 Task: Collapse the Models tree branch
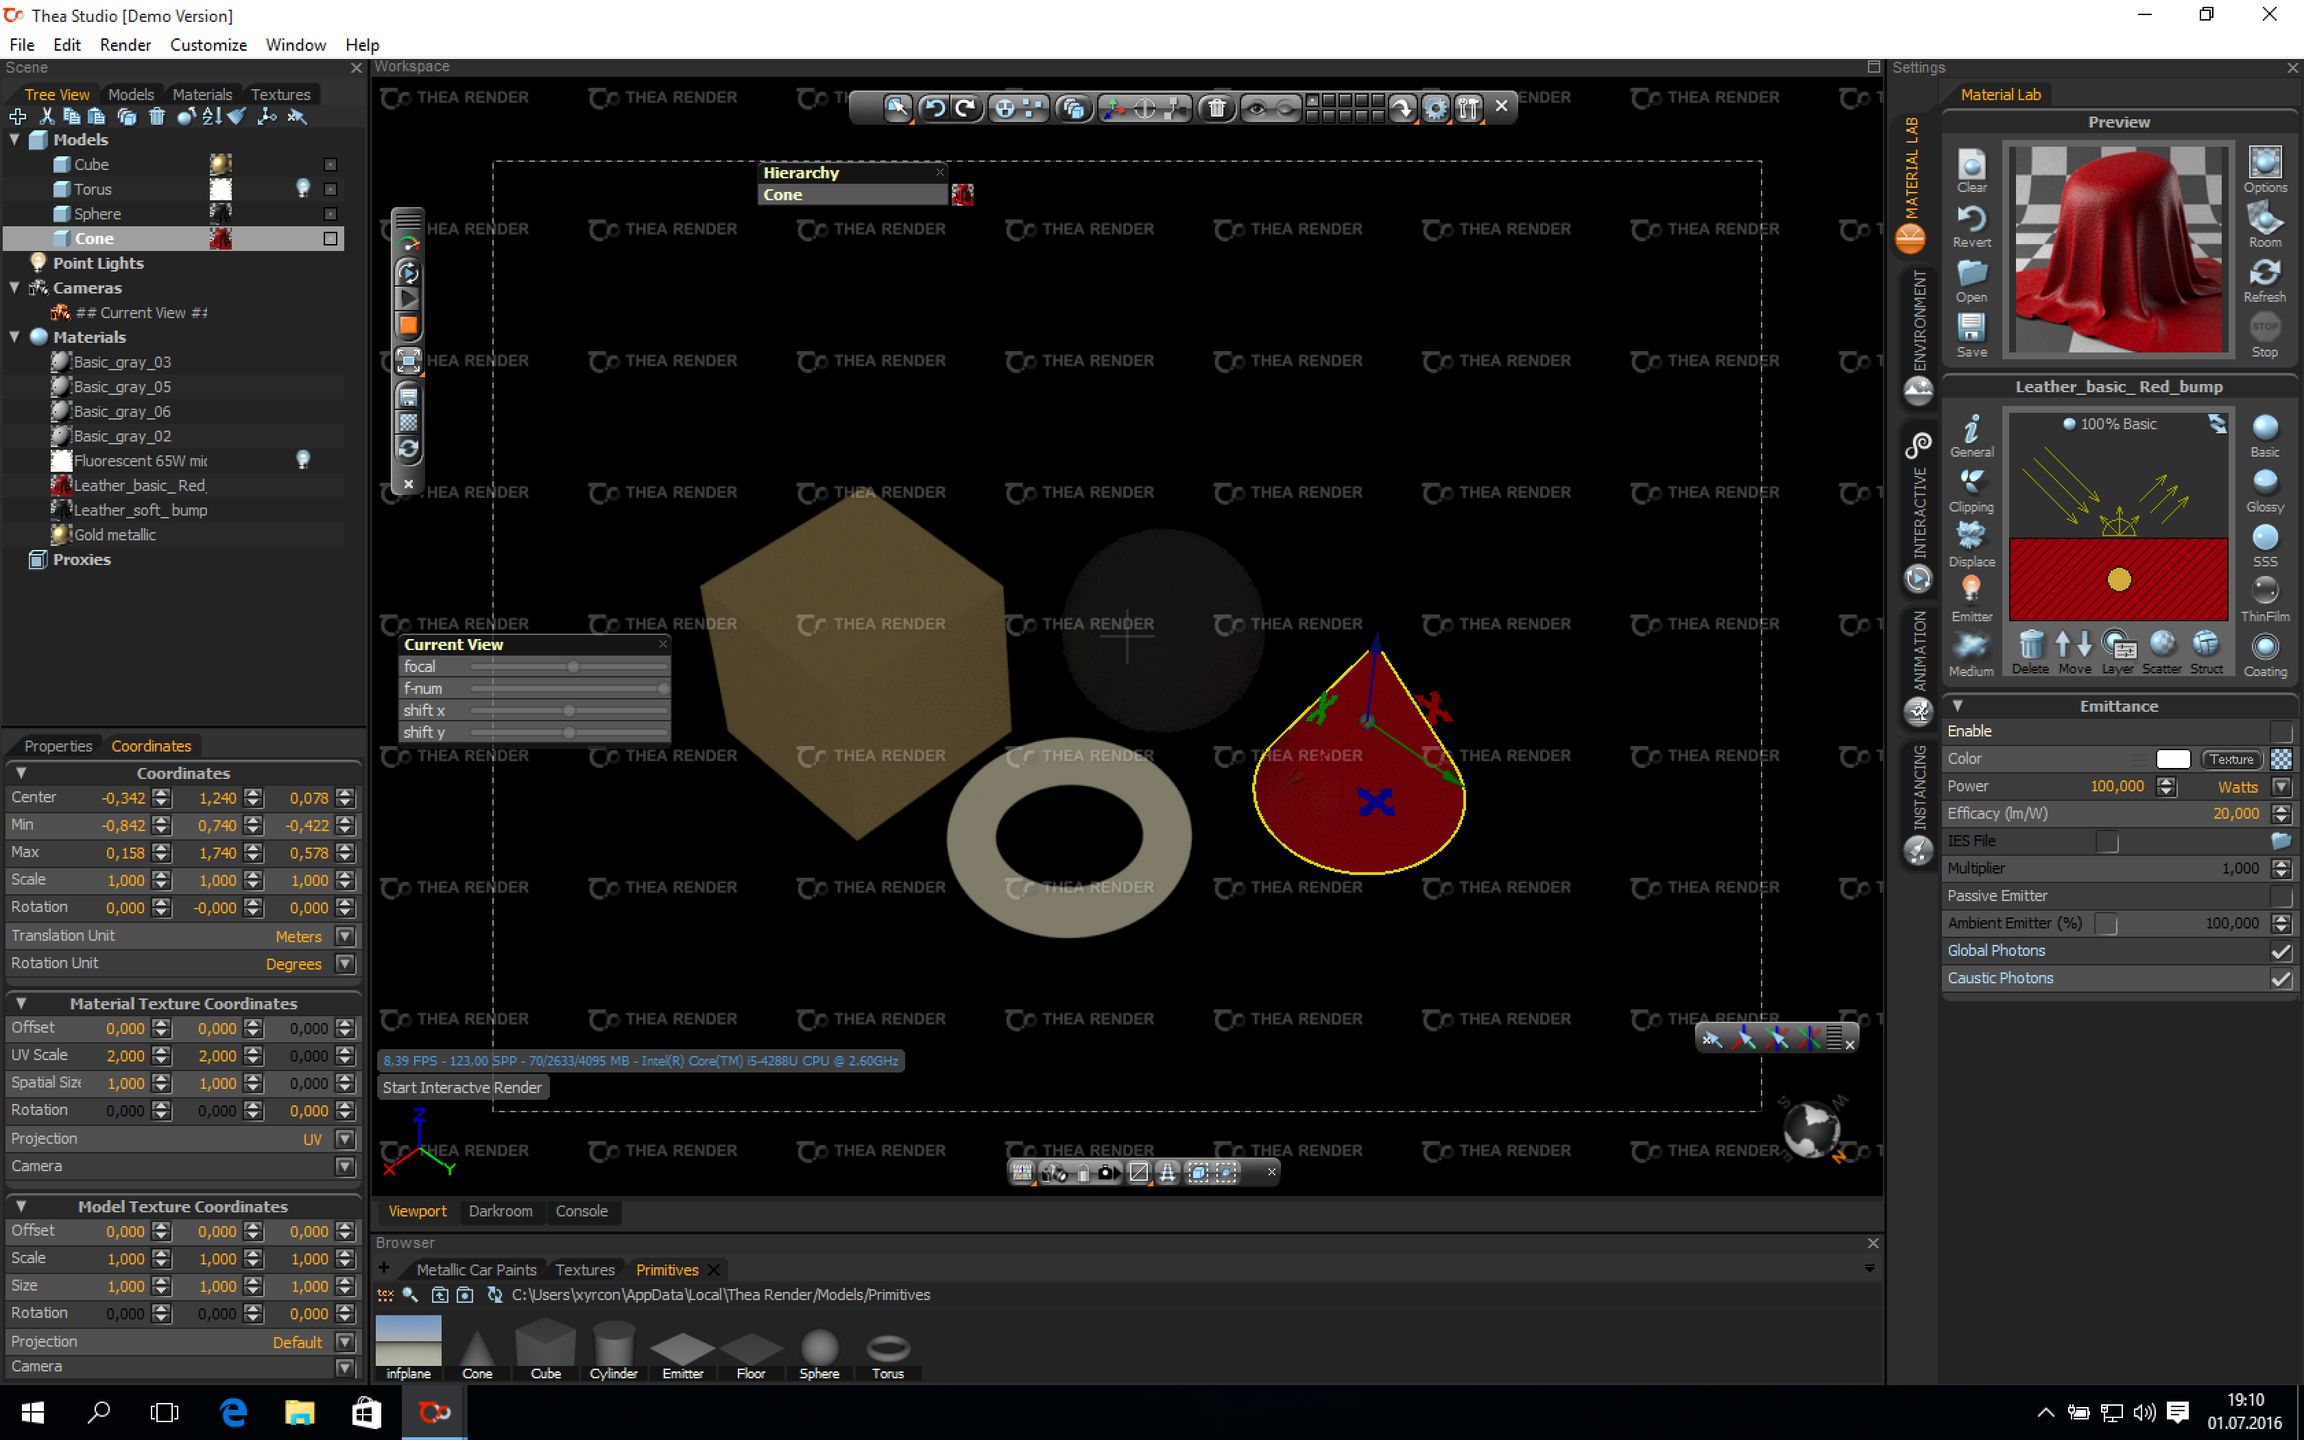coord(14,140)
